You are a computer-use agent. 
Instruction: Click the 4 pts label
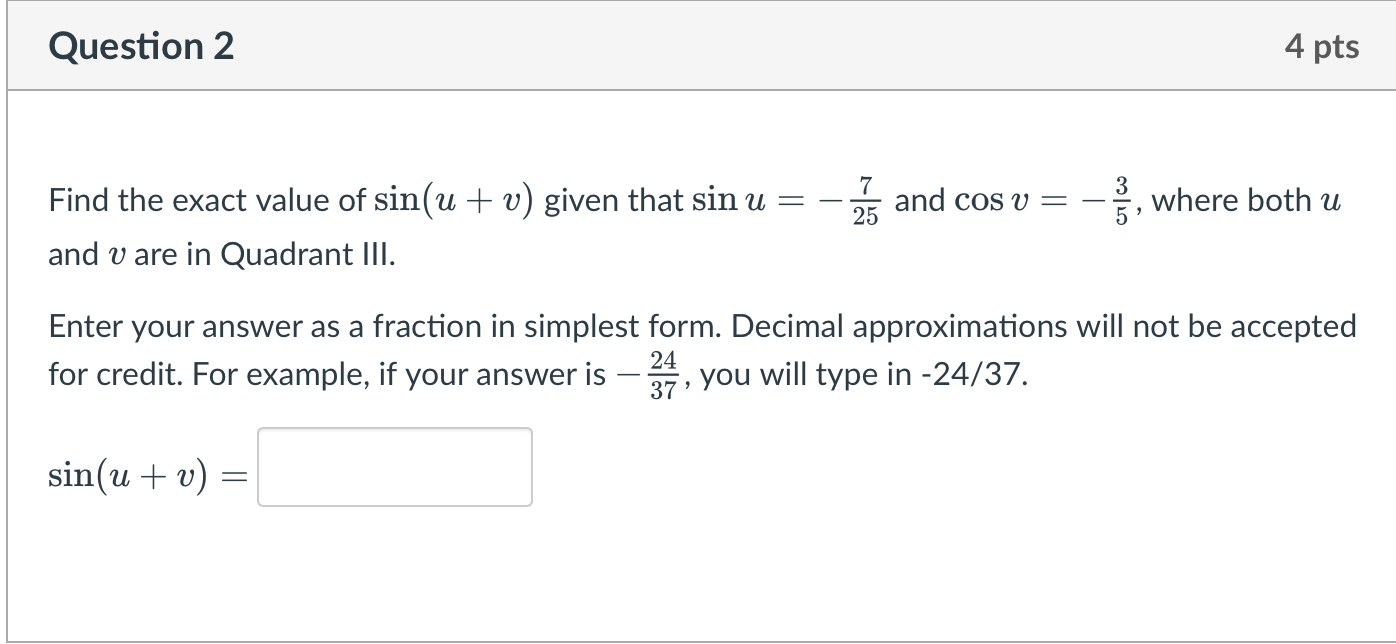[1324, 45]
